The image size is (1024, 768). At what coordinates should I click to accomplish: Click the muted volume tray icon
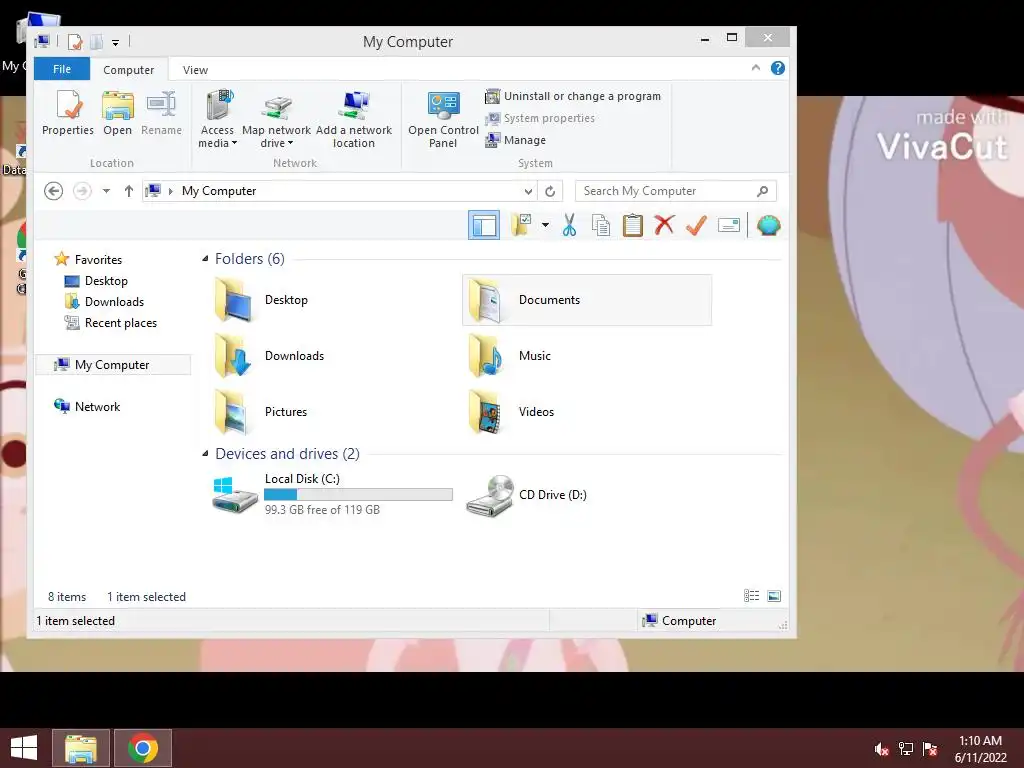[x=882, y=749]
